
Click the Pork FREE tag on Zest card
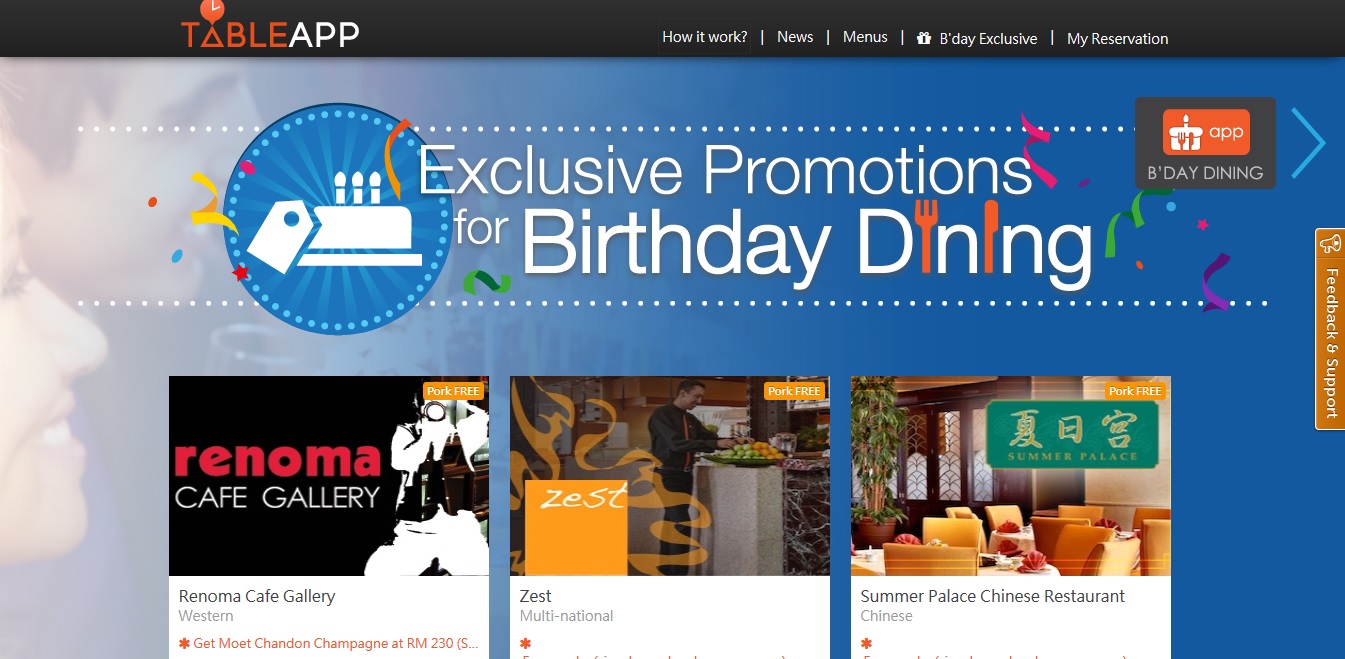tap(795, 391)
